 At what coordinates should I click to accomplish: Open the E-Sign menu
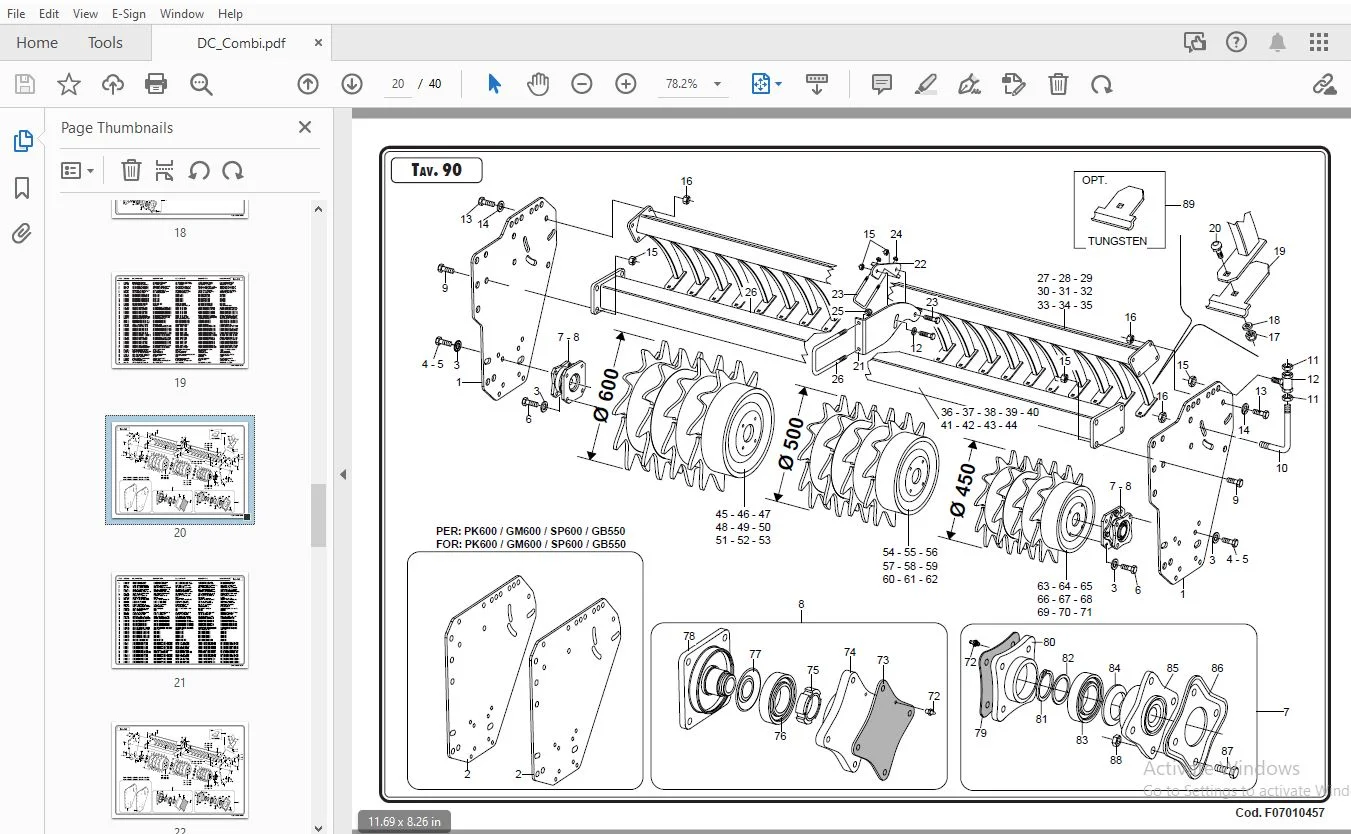(129, 13)
